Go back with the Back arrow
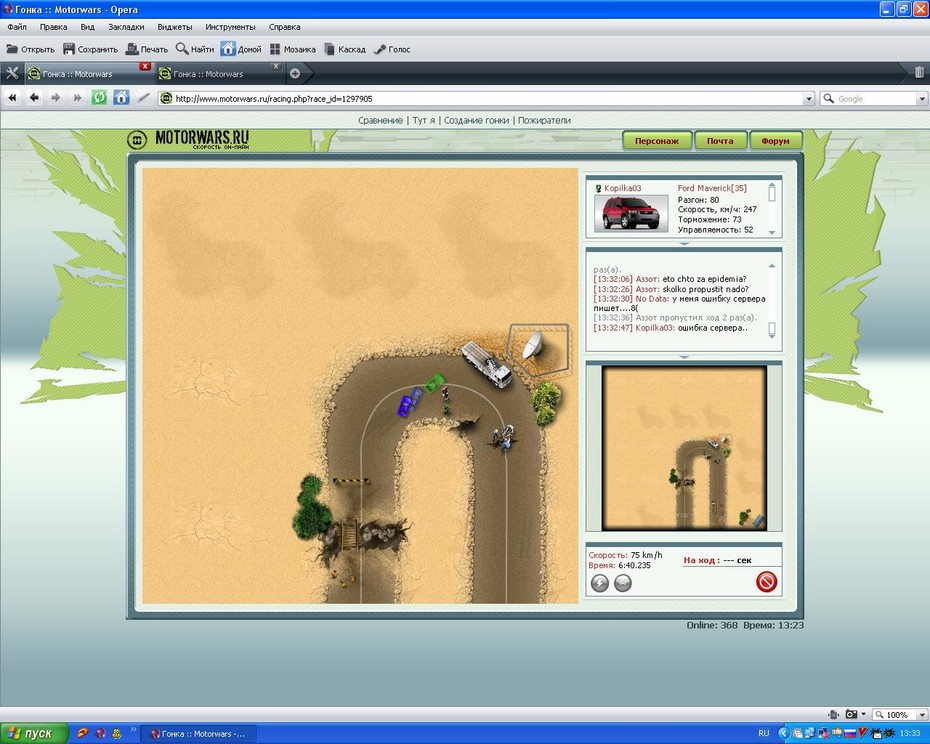Viewport: 930px width, 744px height. 34,98
